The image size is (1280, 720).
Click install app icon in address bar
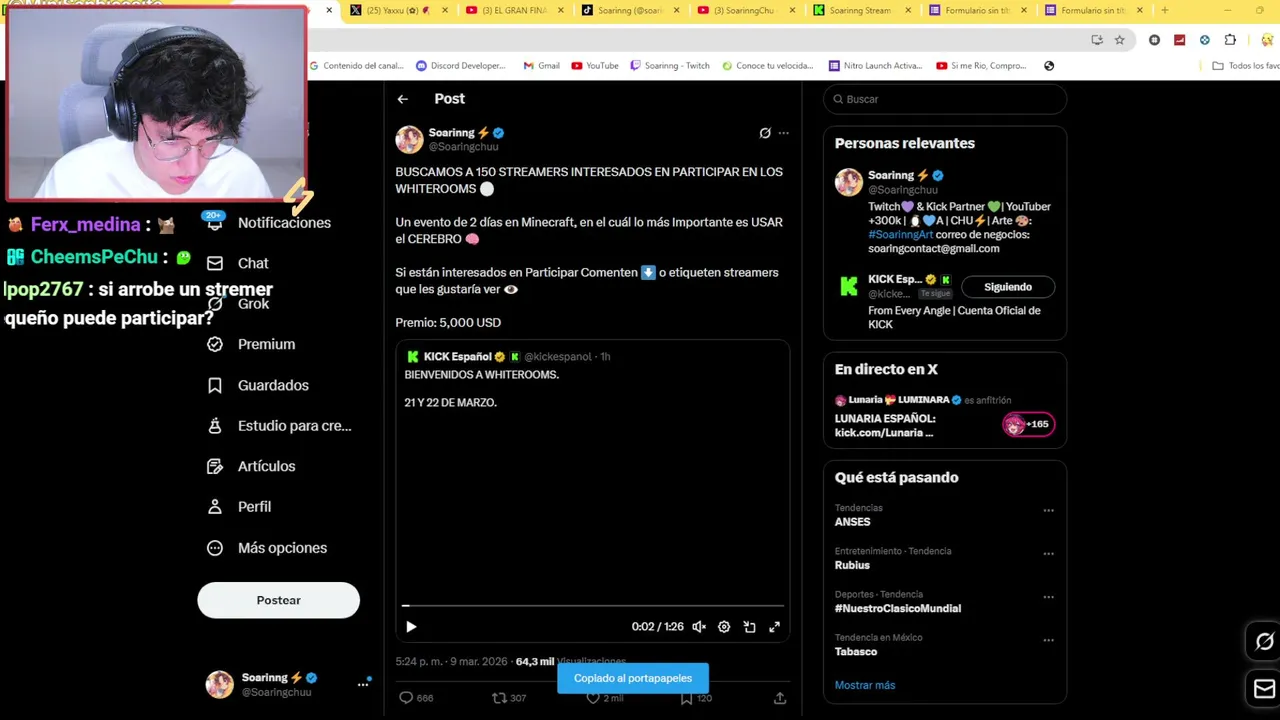pyautogui.click(x=1097, y=40)
